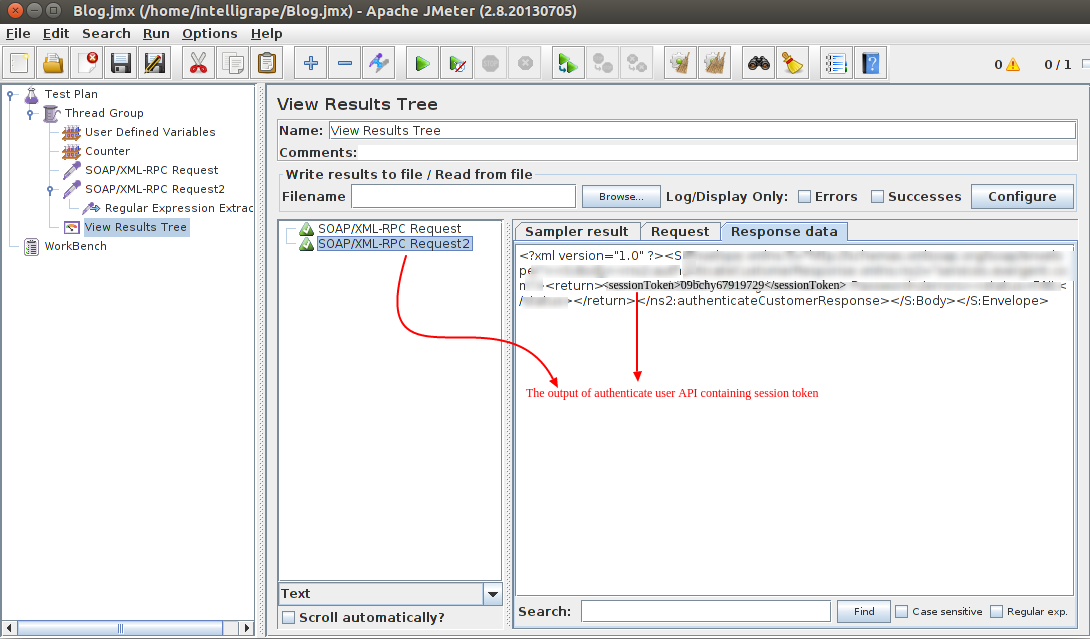Collapse SOAP/XML-RPC Request2 tree node
This screenshot has height=639, width=1090.
click(50, 189)
